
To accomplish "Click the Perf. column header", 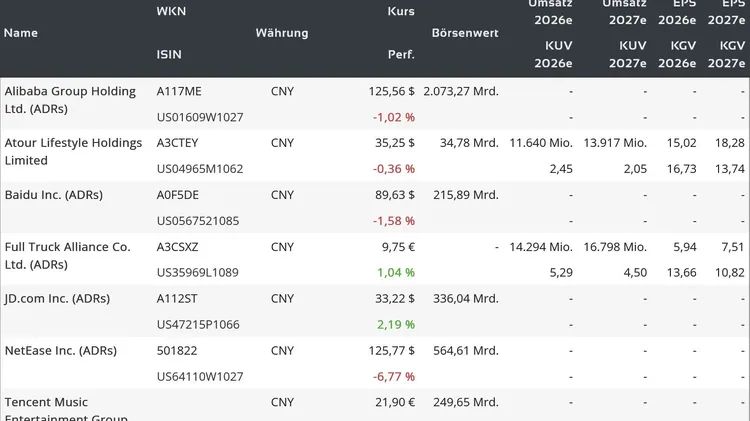I will (x=401, y=55).
